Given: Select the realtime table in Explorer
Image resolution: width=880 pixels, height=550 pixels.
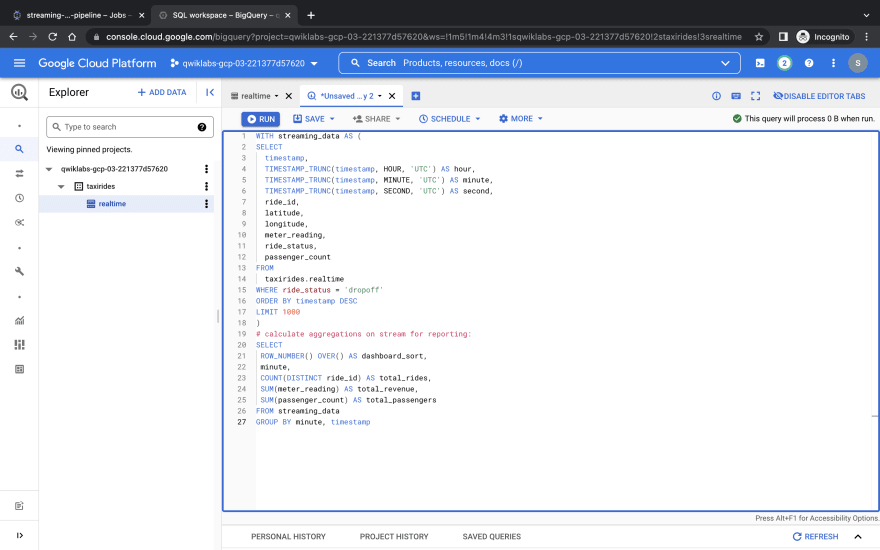Looking at the screenshot, I should [112, 204].
